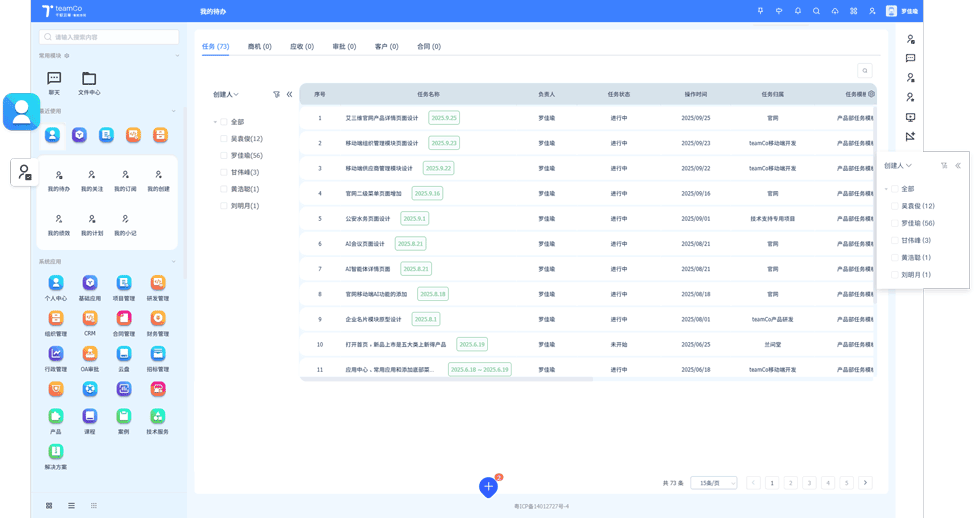This screenshot has width=975, height=518.
Task: Click the blue plus add button at the bottom
Action: 488,487
